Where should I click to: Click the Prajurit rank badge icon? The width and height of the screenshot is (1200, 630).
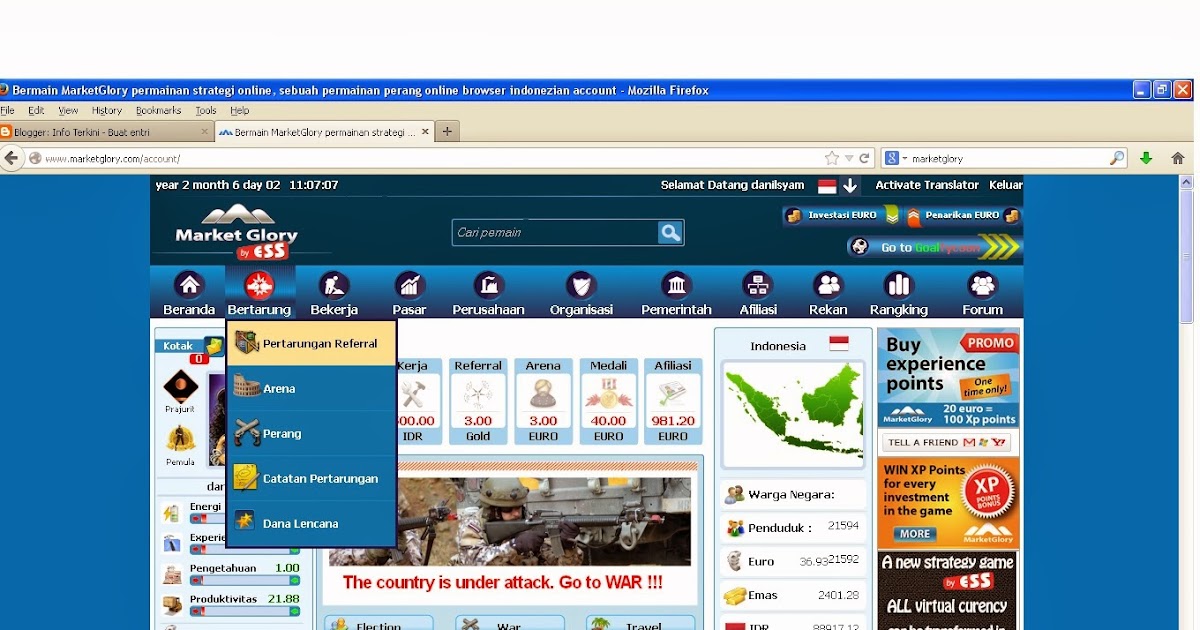tap(181, 386)
